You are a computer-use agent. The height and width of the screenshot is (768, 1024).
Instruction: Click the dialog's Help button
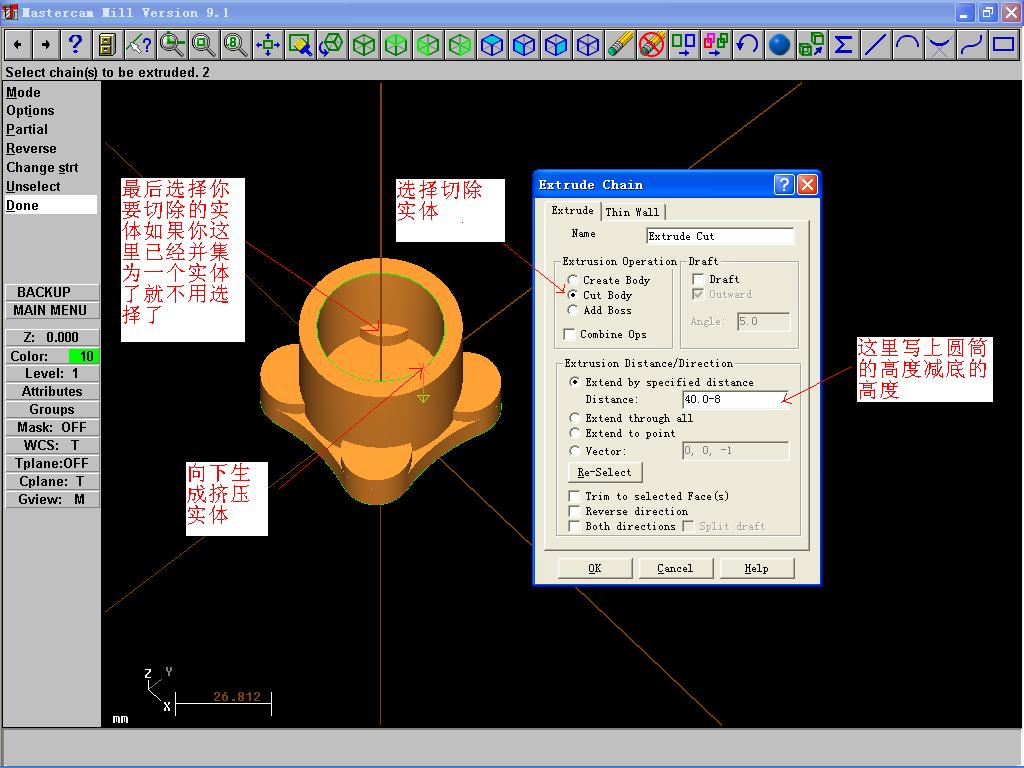(757, 568)
